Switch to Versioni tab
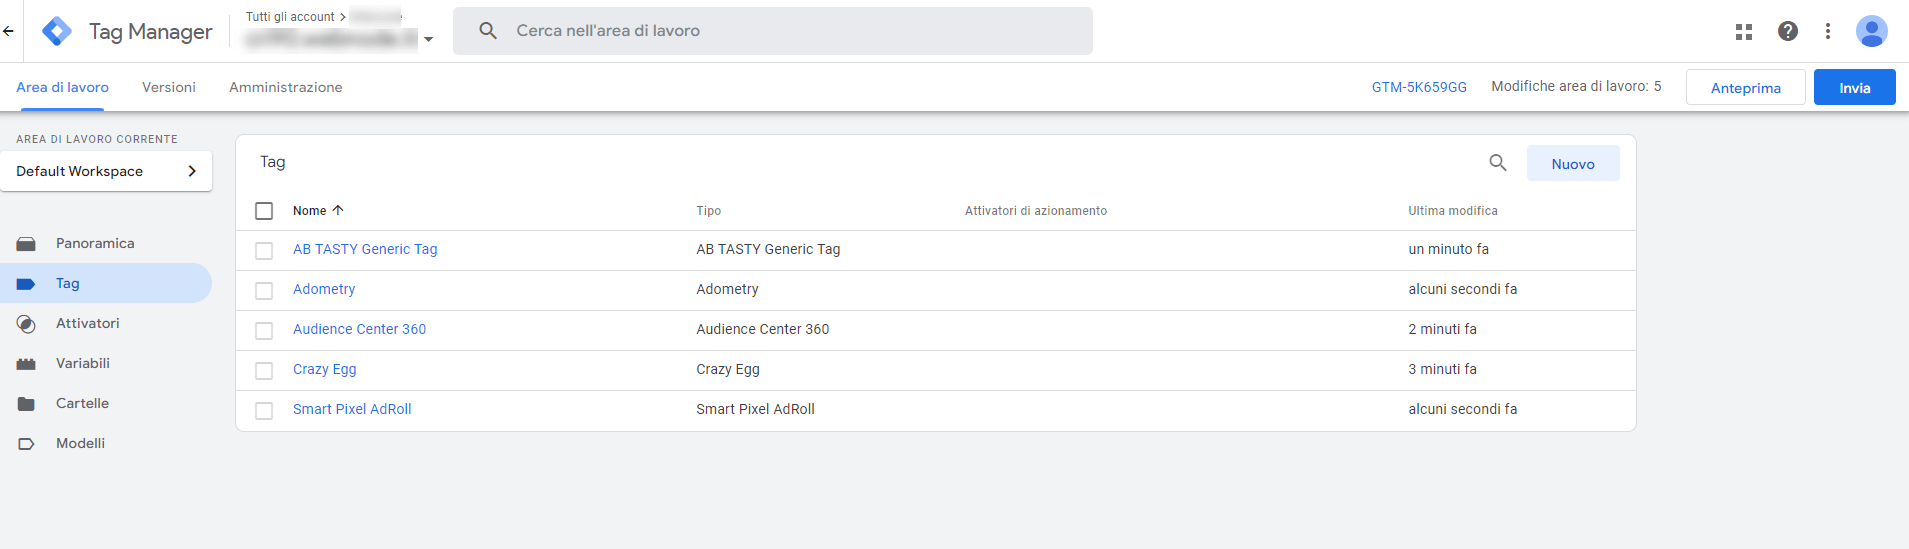 pos(169,87)
